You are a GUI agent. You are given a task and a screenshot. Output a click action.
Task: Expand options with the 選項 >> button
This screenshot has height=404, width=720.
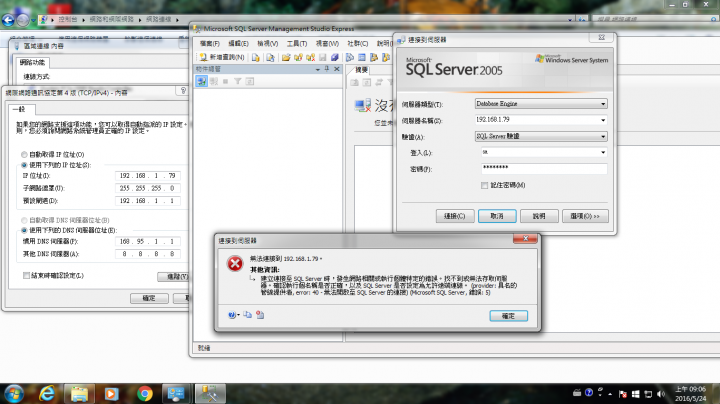click(585, 216)
